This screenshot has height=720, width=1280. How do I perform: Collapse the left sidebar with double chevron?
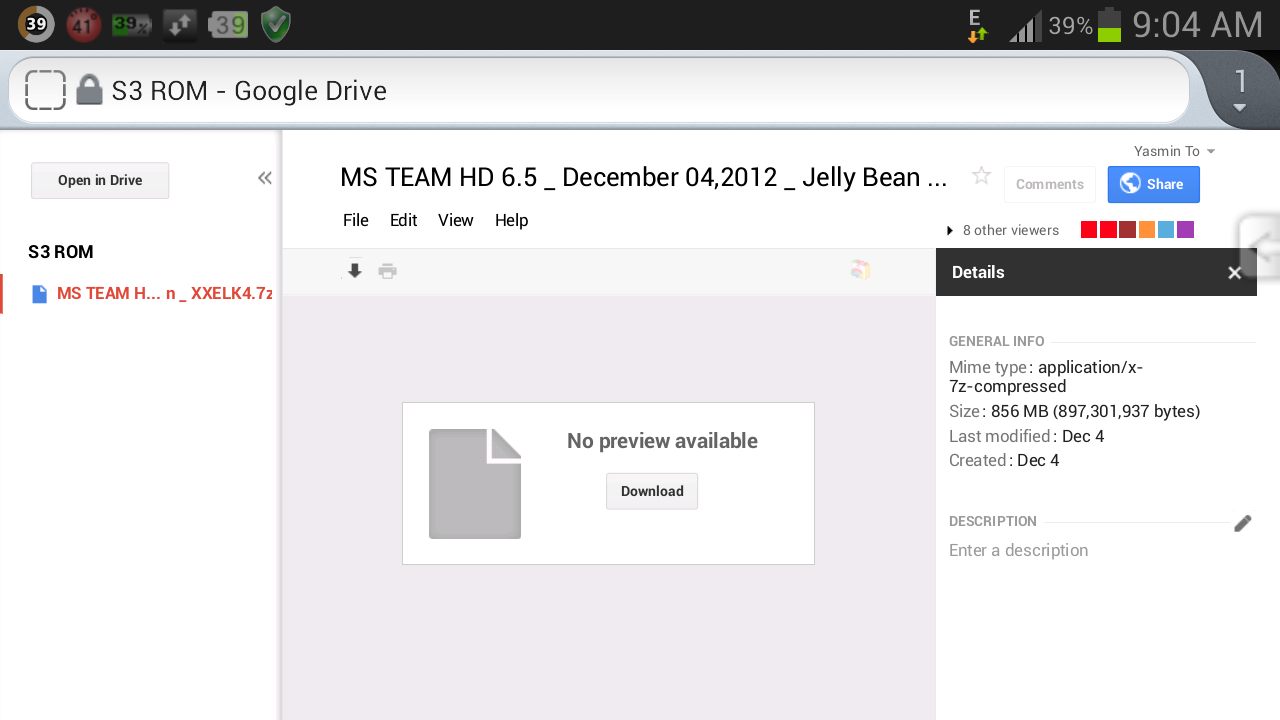point(265,178)
